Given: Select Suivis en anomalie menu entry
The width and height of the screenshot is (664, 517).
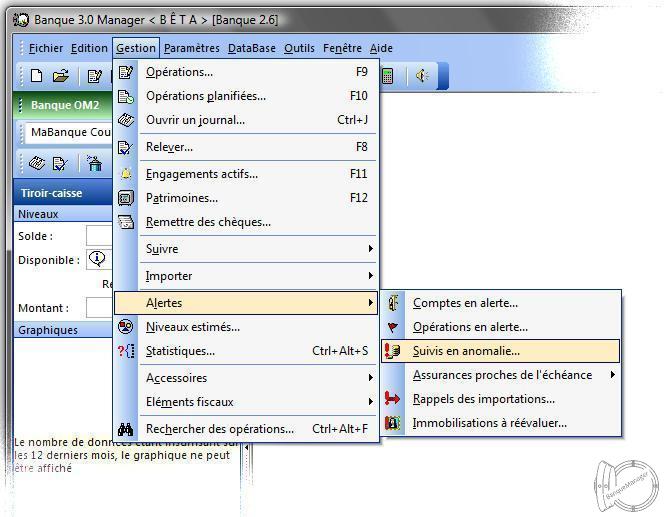Looking at the screenshot, I should (466, 351).
